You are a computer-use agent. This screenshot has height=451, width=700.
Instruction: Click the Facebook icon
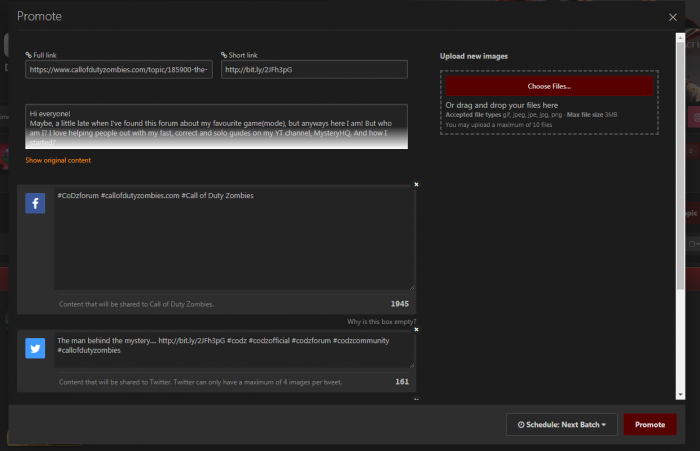click(x=35, y=204)
